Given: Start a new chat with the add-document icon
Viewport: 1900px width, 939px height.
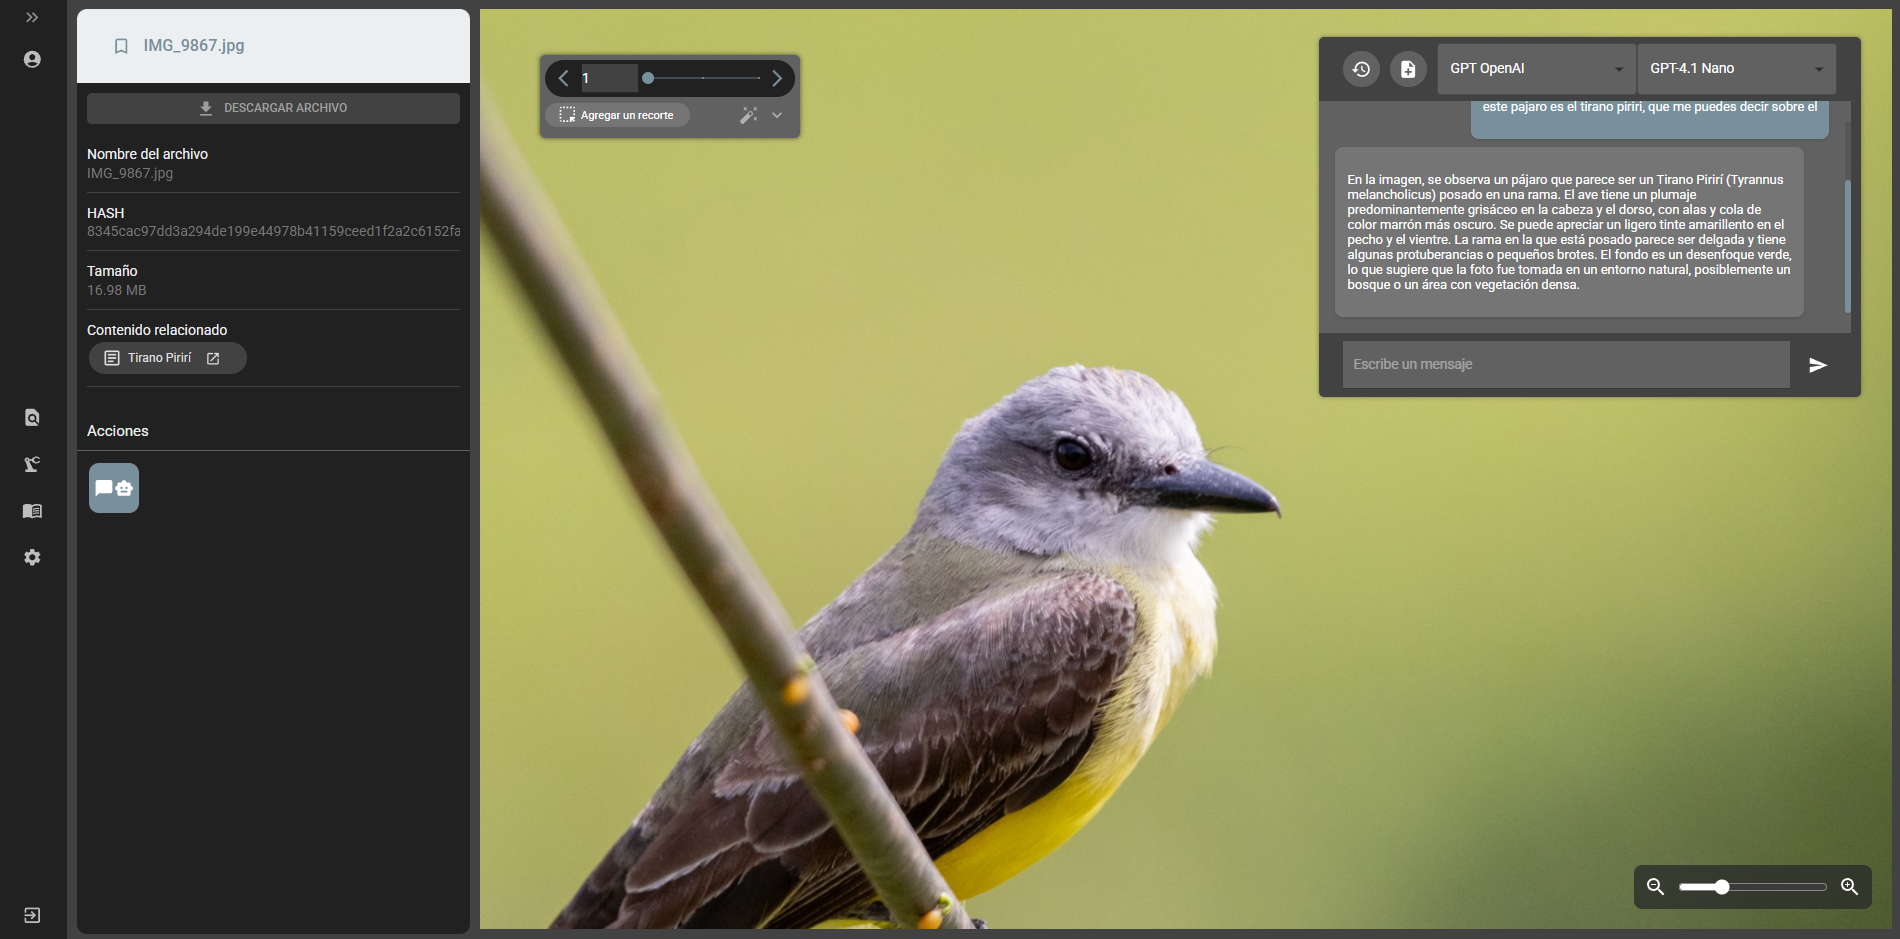Looking at the screenshot, I should tap(1408, 69).
